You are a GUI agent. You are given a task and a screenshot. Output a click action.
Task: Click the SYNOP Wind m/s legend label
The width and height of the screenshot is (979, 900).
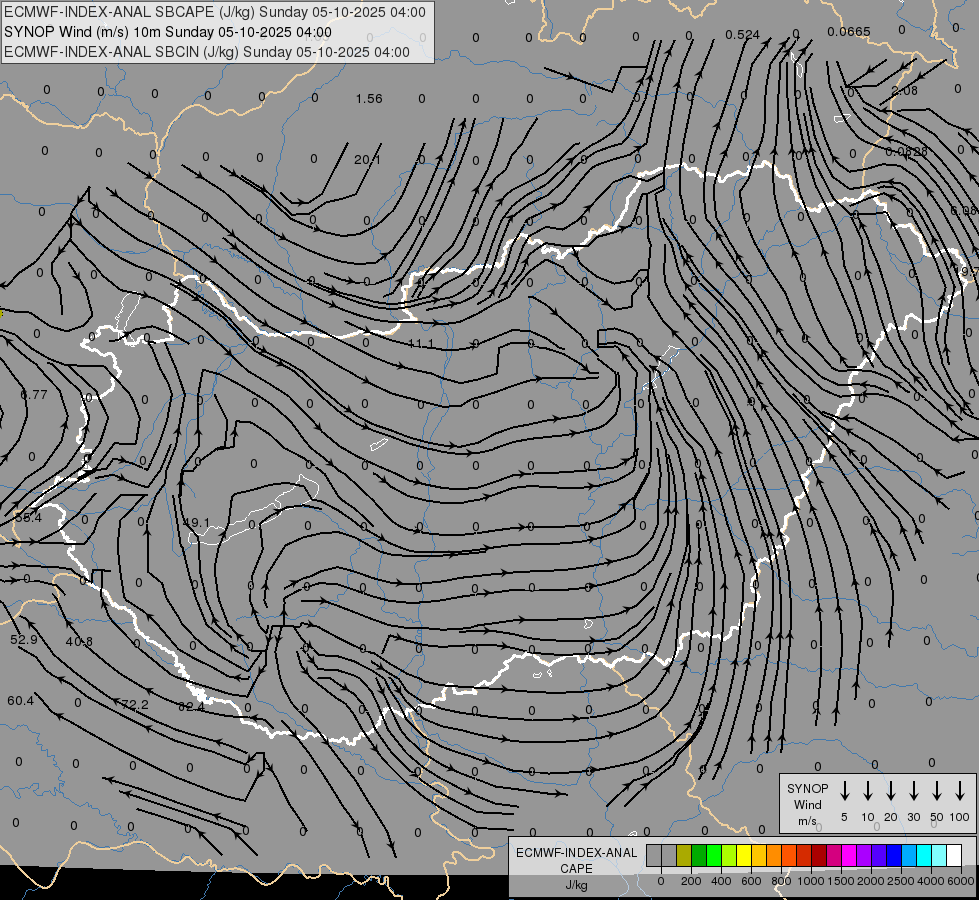click(x=807, y=804)
